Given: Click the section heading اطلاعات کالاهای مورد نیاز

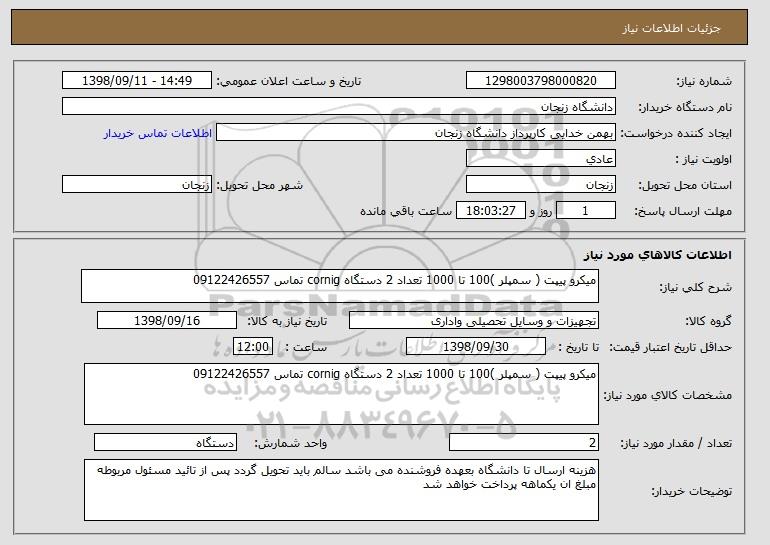Looking at the screenshot, I should click(658, 255).
